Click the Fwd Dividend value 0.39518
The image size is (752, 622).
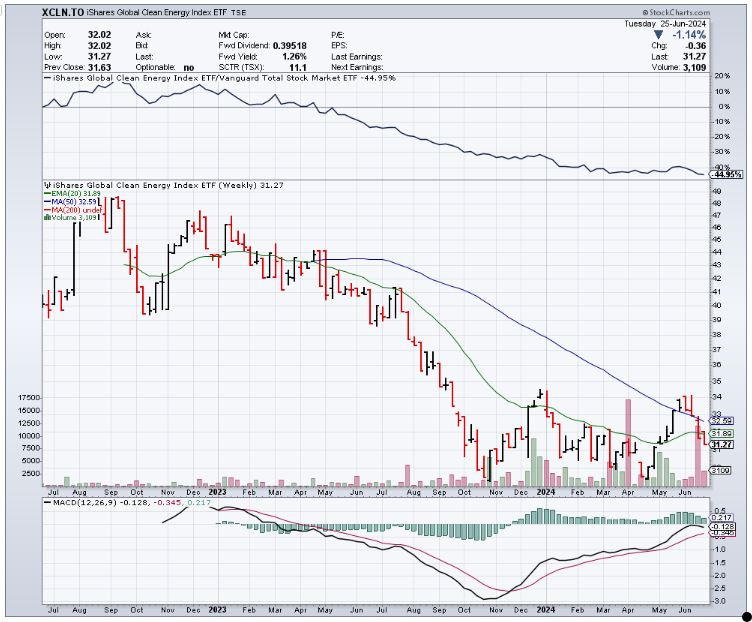290,46
